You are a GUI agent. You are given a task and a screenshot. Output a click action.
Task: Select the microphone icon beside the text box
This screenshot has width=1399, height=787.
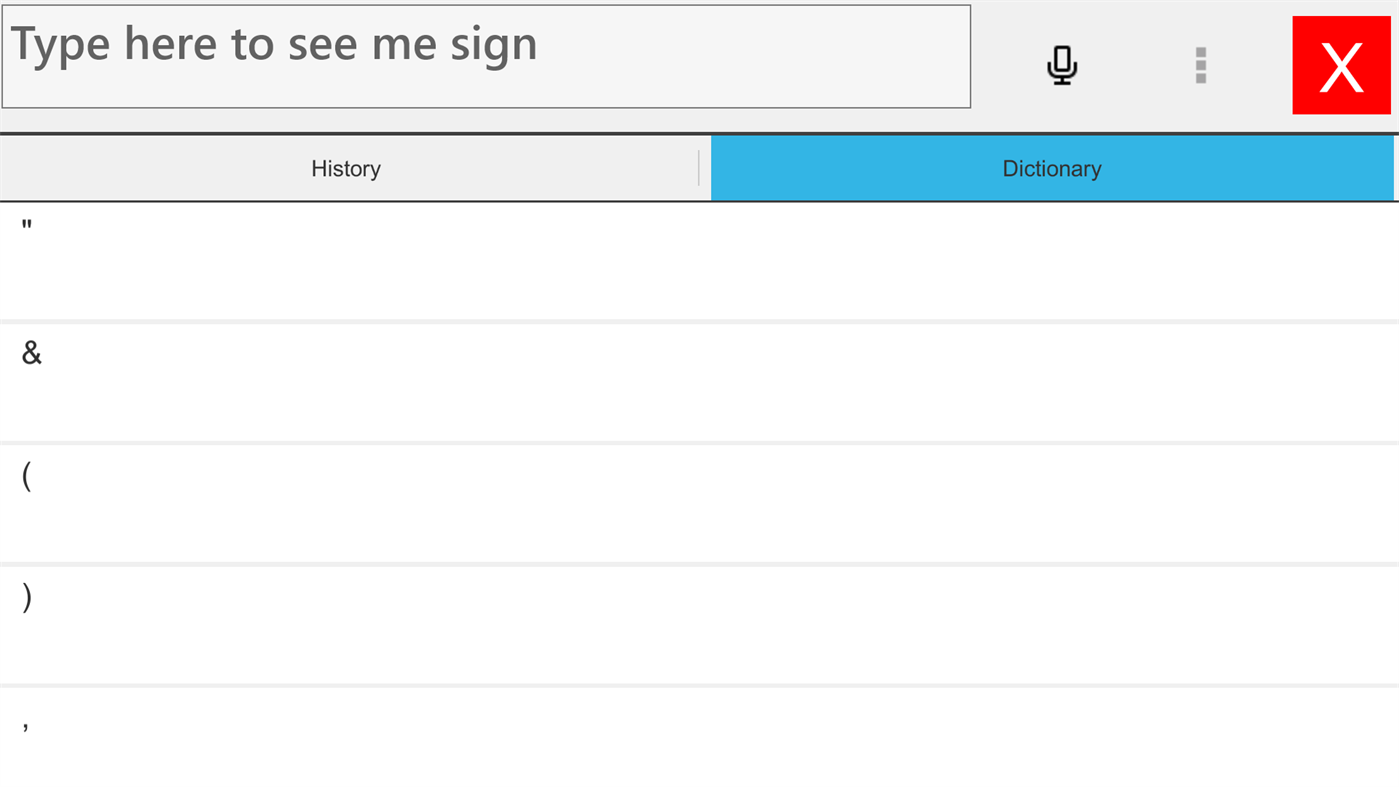point(1063,65)
